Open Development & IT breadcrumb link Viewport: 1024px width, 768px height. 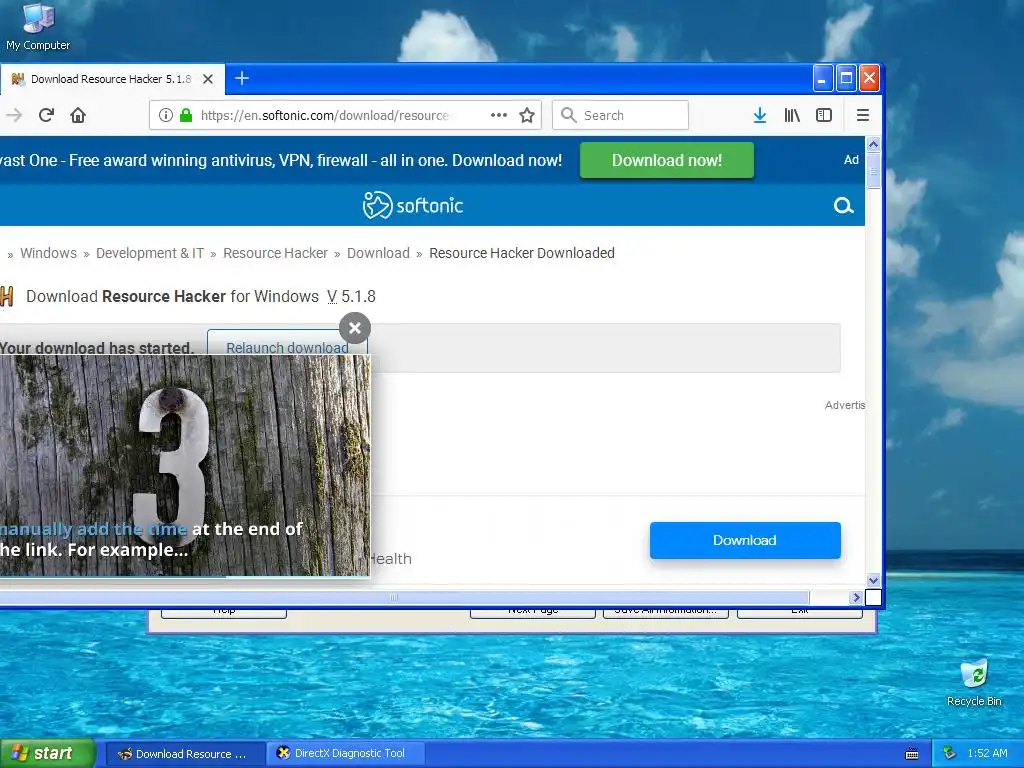(150, 253)
